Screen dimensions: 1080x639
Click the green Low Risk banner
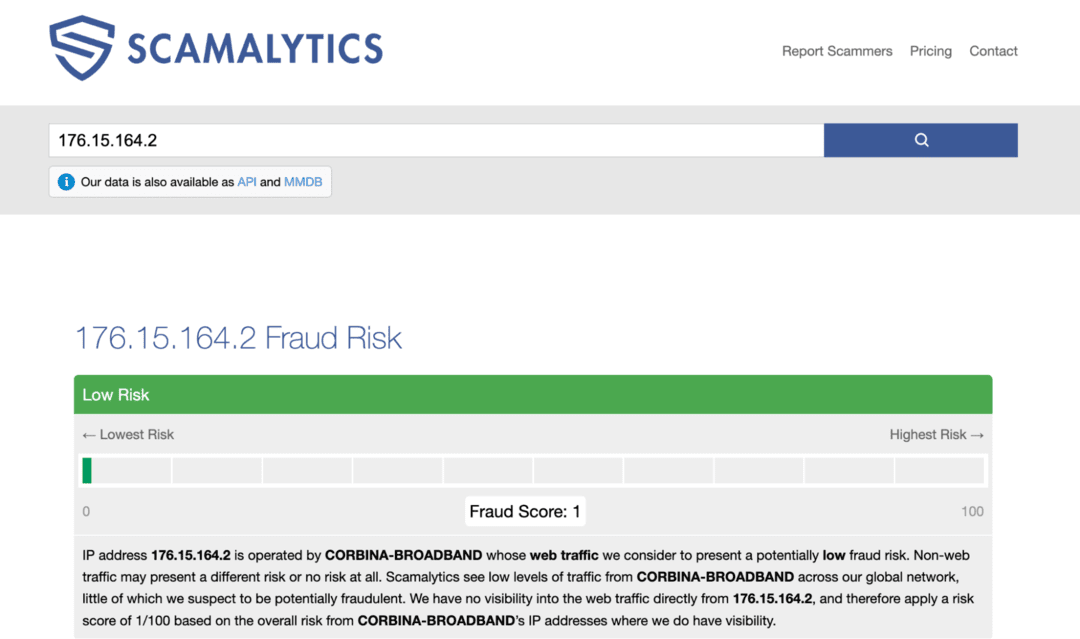point(533,395)
